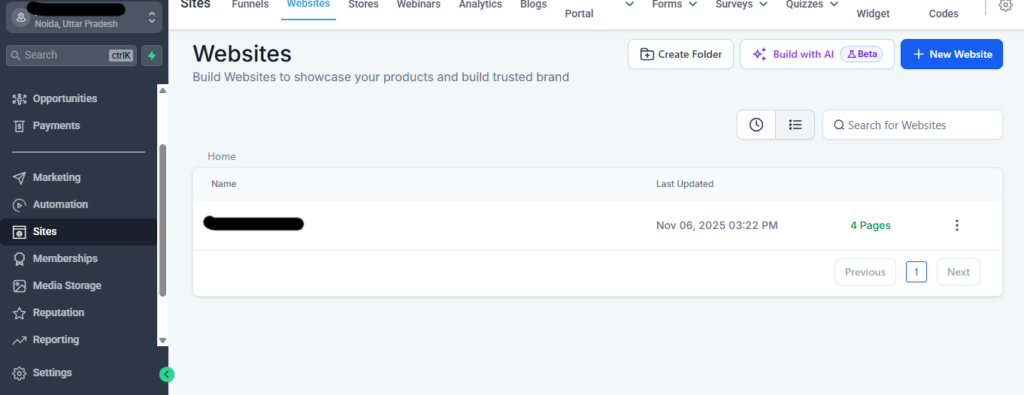The width and height of the screenshot is (1024, 395).
Task: Click the sidebar scrollbar up arrow
Action: tap(163, 90)
